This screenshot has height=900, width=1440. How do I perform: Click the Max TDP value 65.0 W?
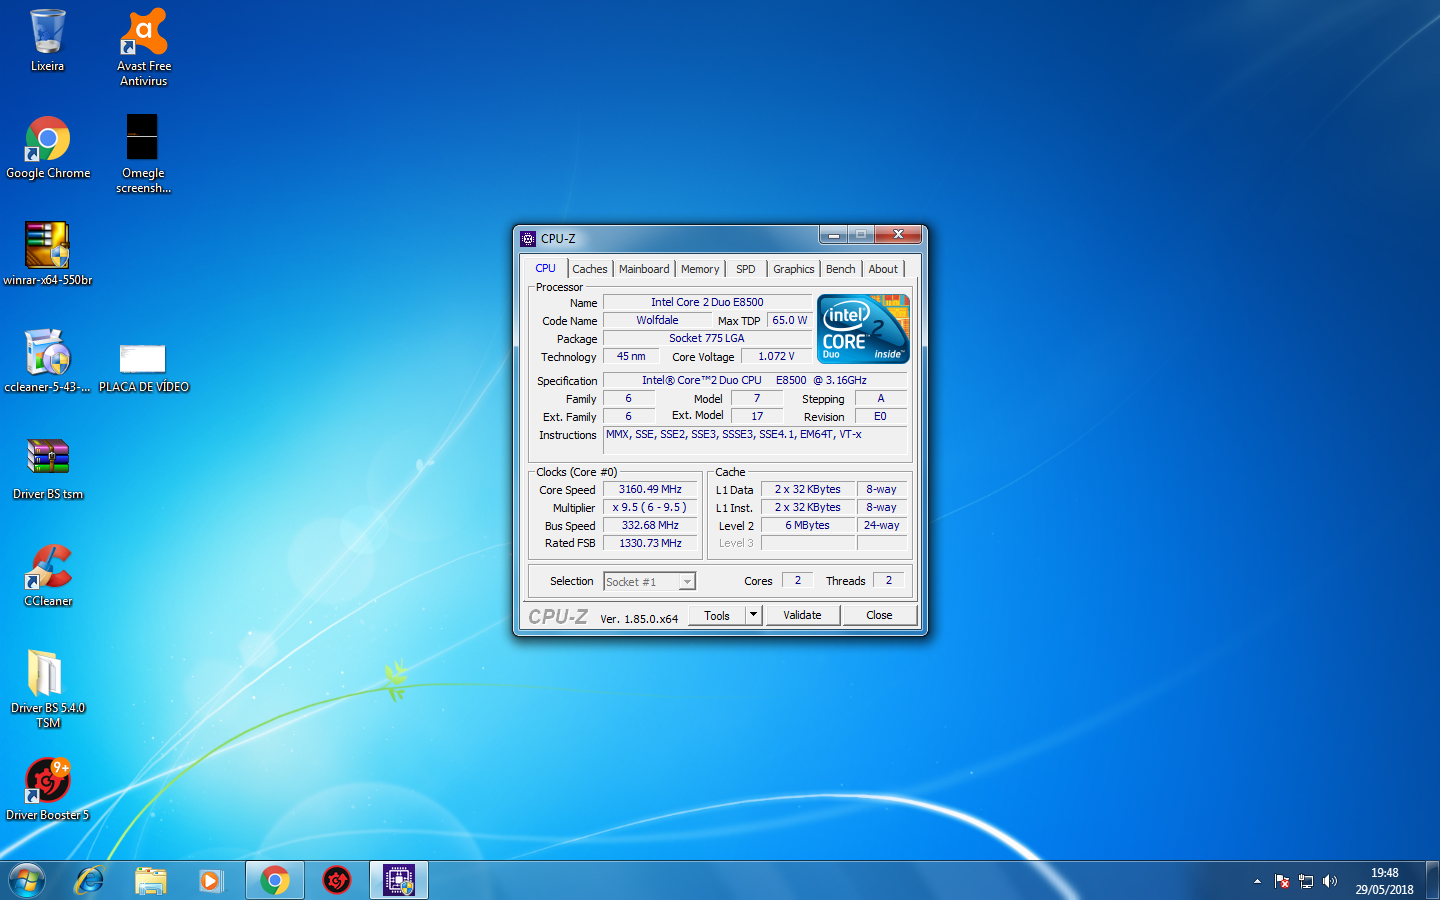[x=789, y=320]
